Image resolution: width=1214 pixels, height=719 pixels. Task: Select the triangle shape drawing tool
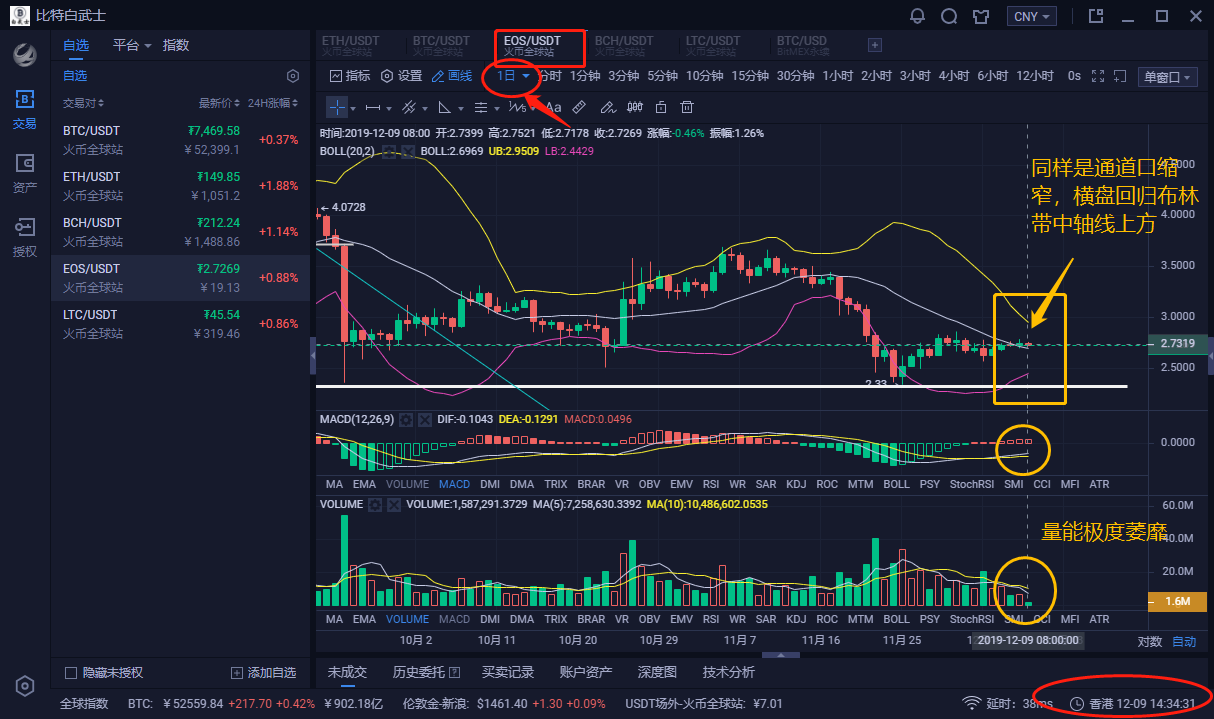tap(445, 107)
